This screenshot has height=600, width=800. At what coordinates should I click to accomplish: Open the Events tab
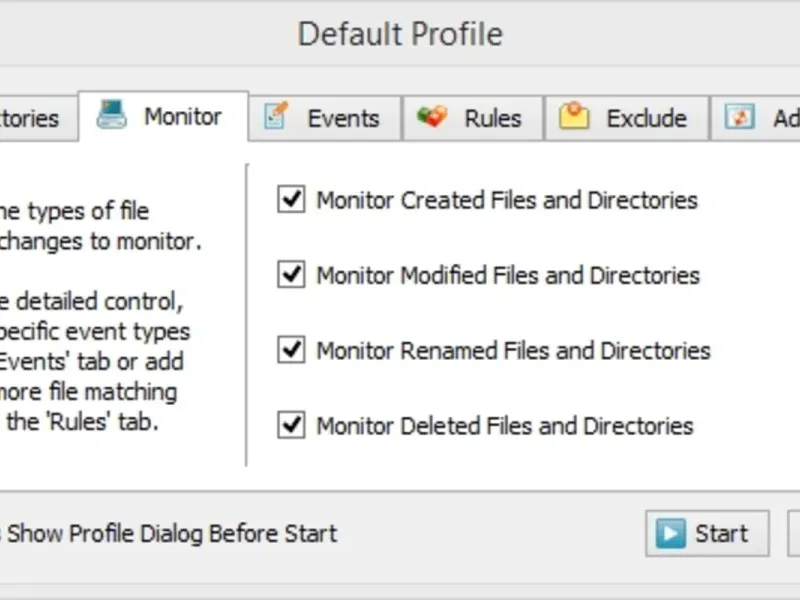tap(343, 118)
